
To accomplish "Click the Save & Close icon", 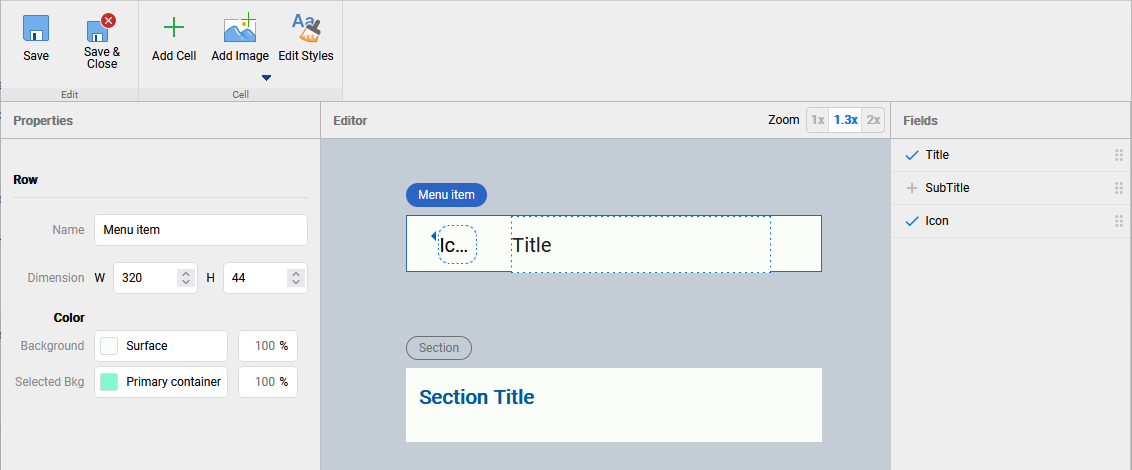I will [x=101, y=28].
